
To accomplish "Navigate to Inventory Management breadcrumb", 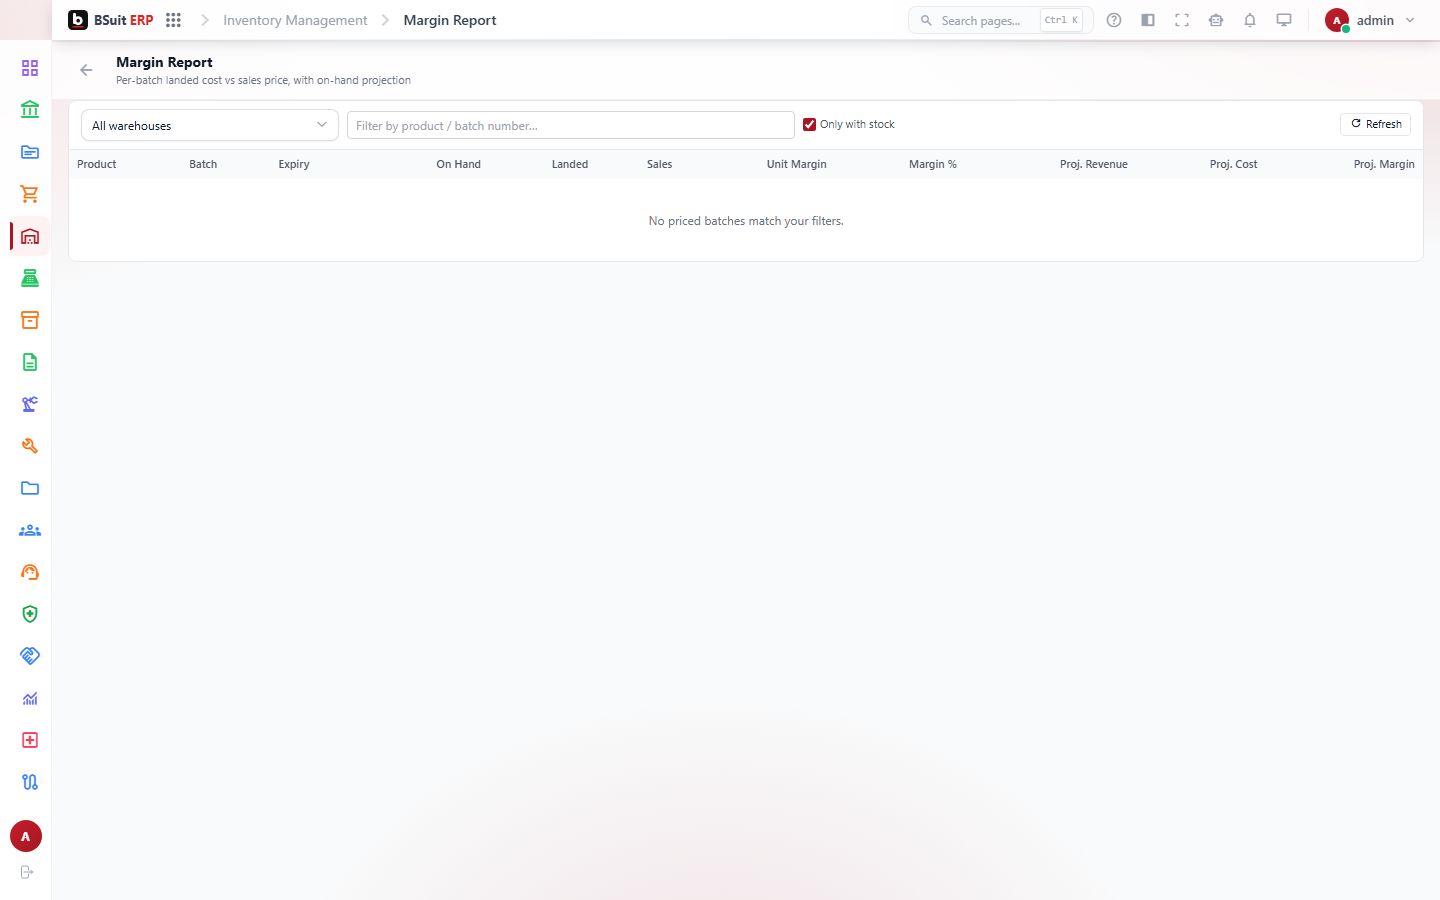I will click(295, 20).
